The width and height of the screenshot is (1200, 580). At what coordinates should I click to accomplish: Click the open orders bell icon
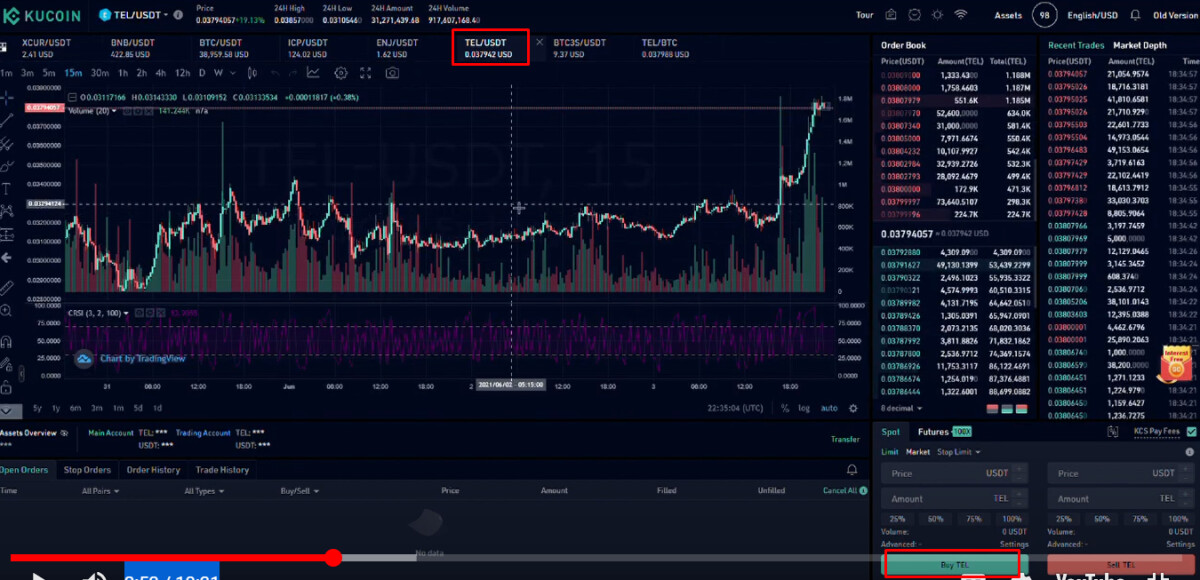click(852, 469)
